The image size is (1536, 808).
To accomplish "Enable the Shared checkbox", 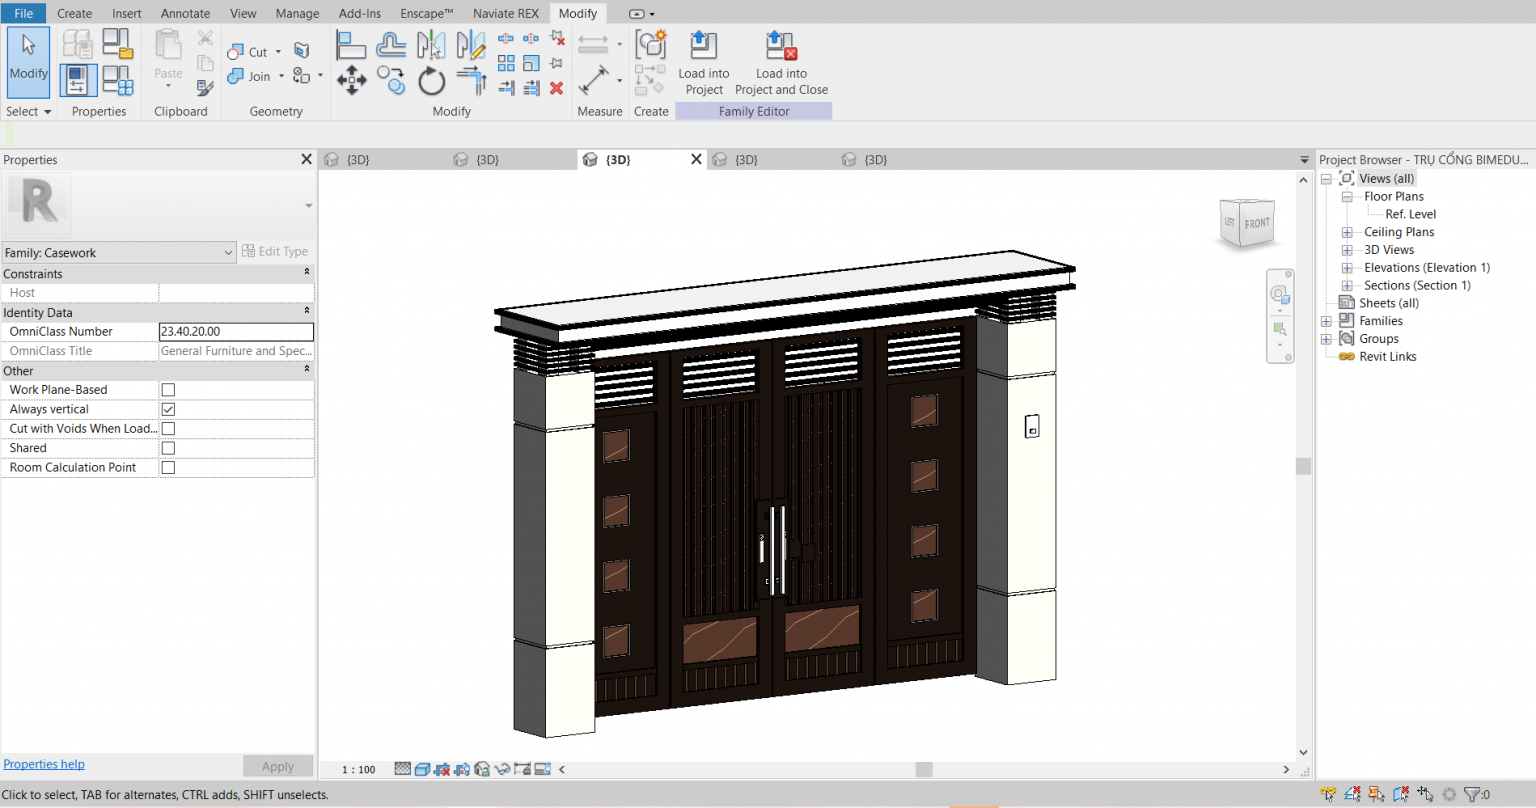I will (167, 447).
